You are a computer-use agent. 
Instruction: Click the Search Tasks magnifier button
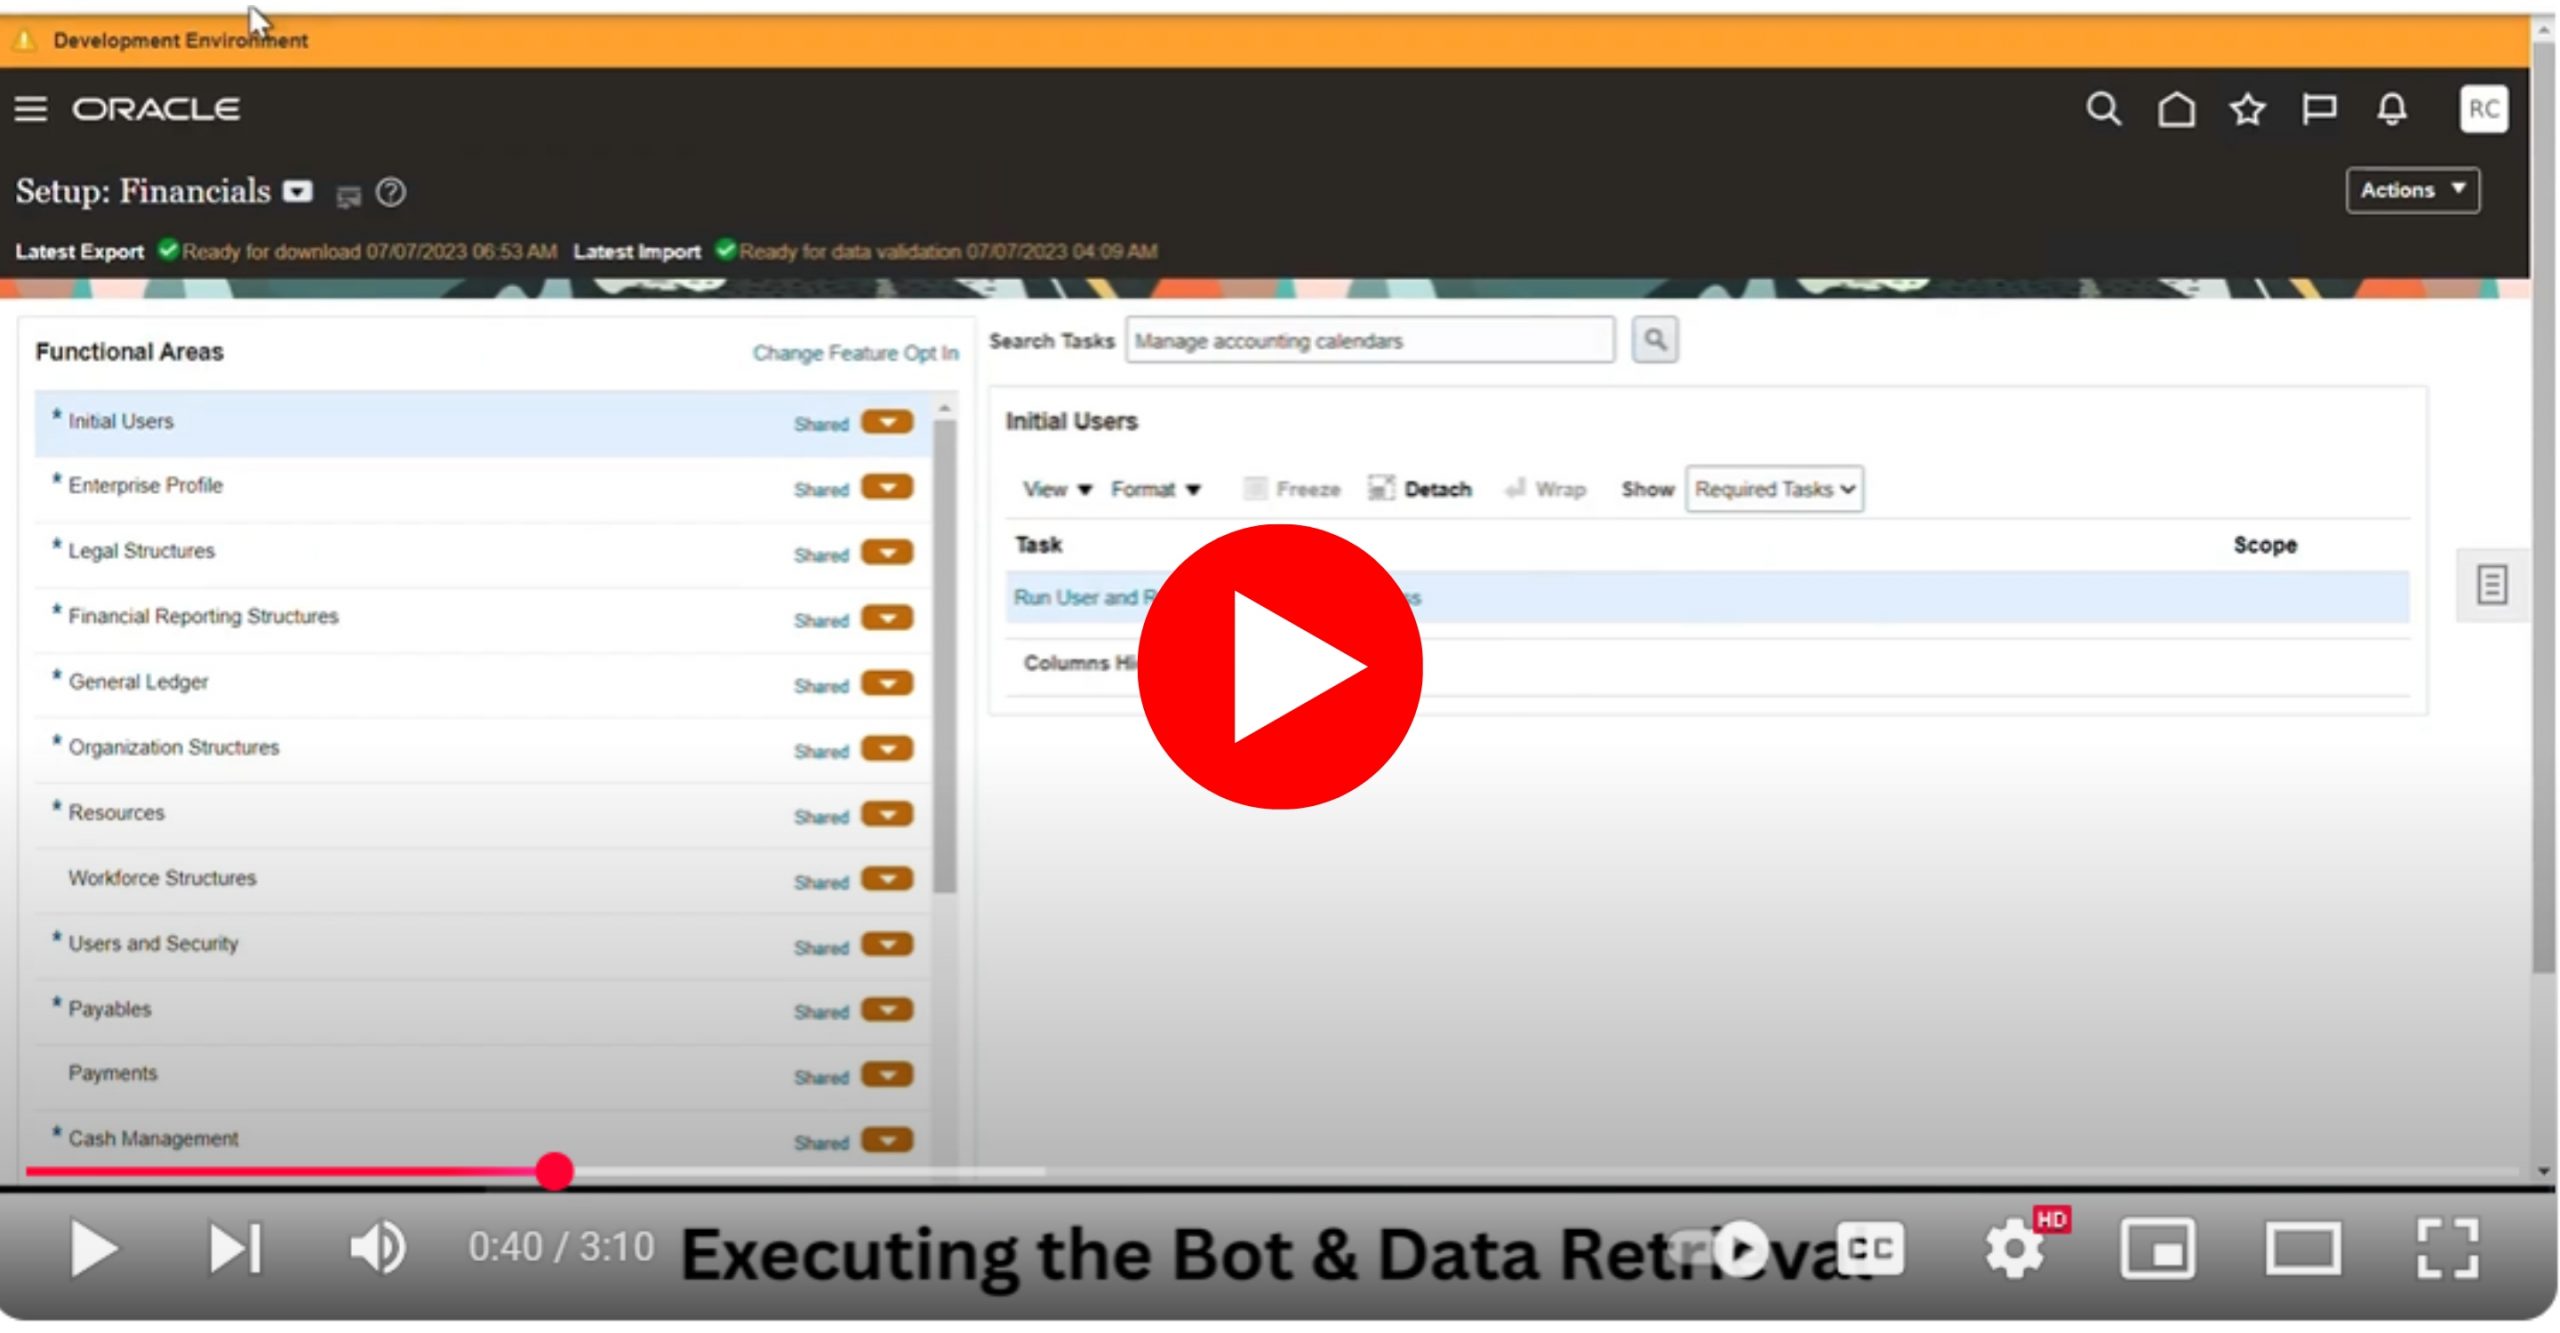(1655, 340)
